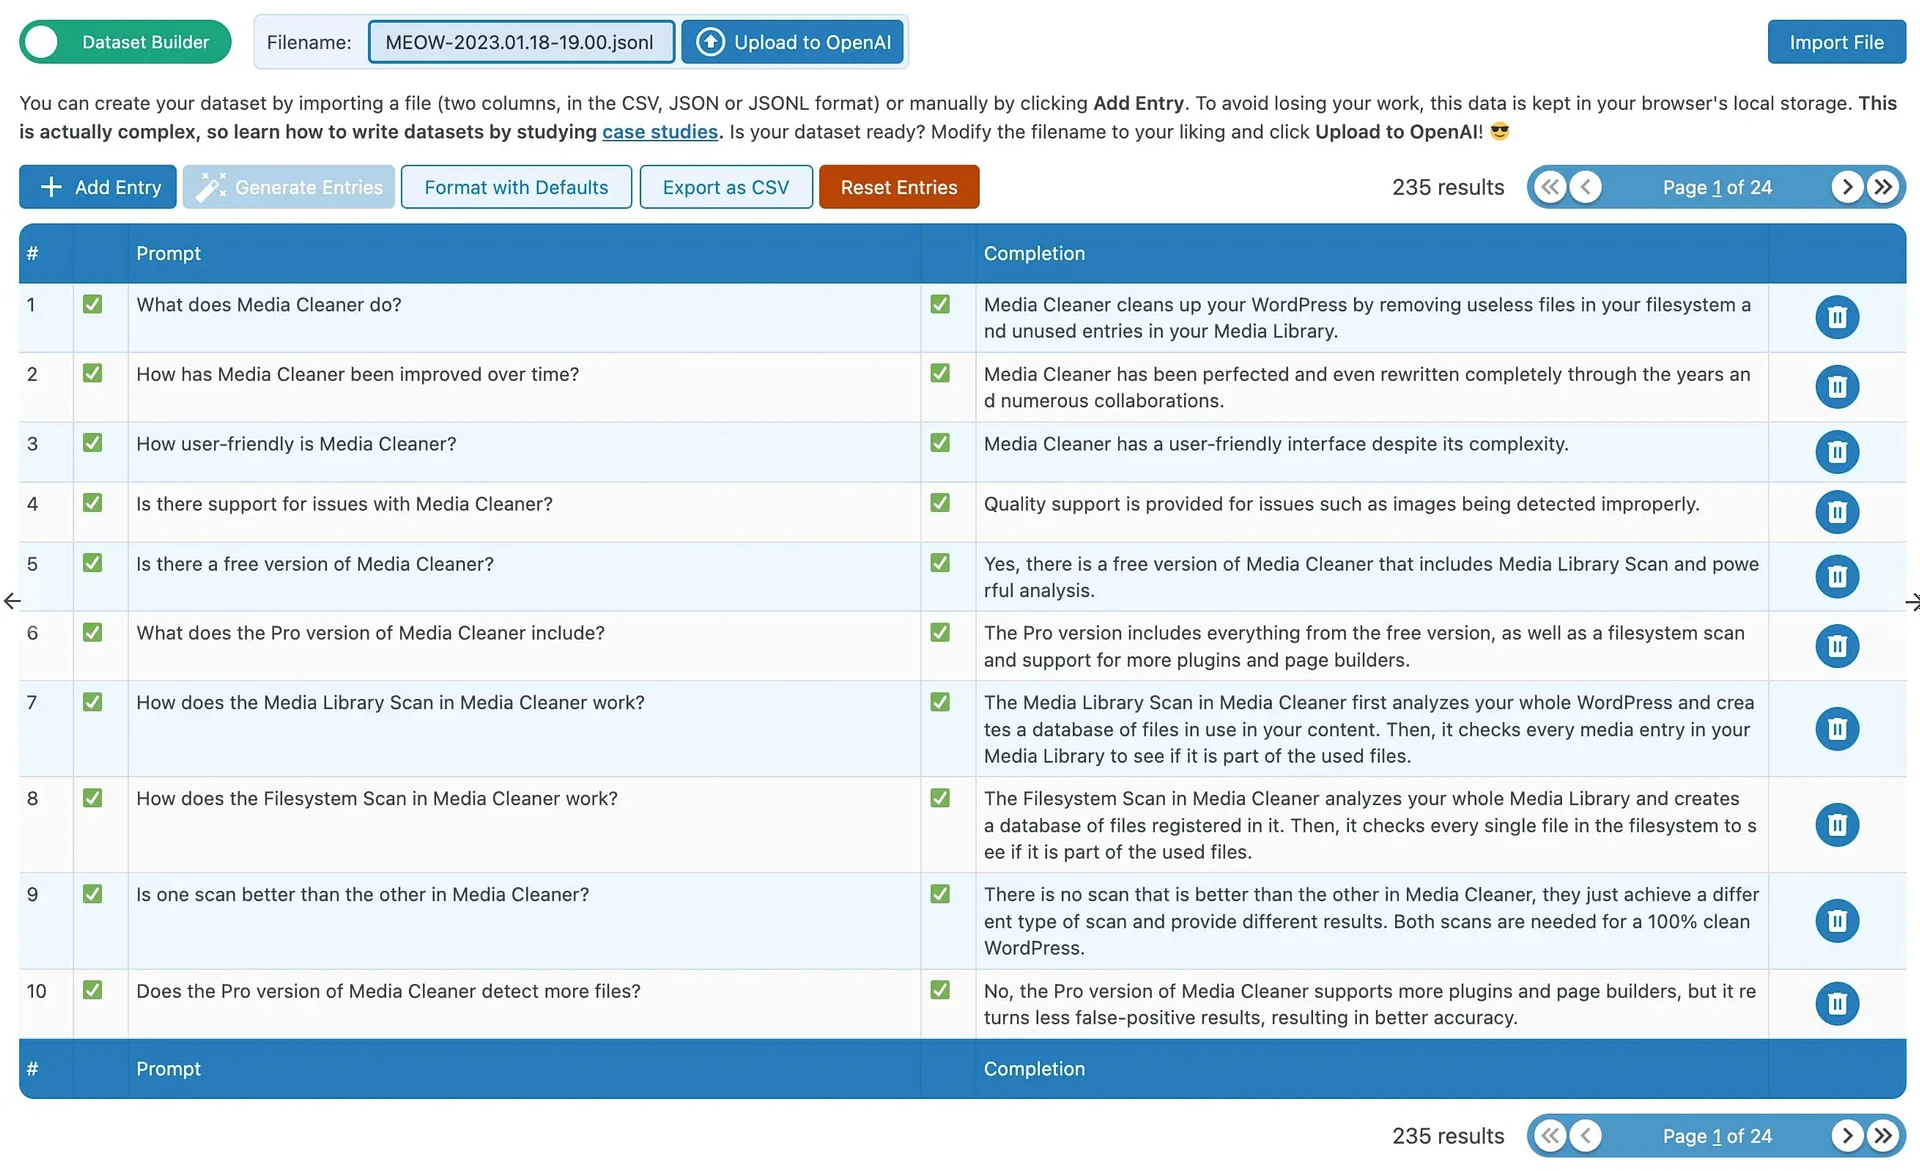This screenshot has height=1171, width=1920.
Task: Click the go-to-last-page double-arrow icon
Action: [x=1884, y=185]
